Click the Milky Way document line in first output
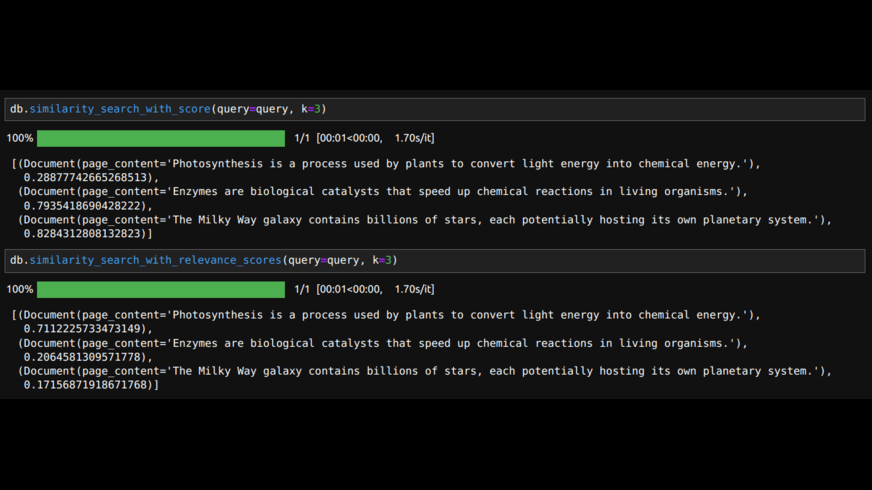This screenshot has height=490, width=872. click(x=424, y=220)
